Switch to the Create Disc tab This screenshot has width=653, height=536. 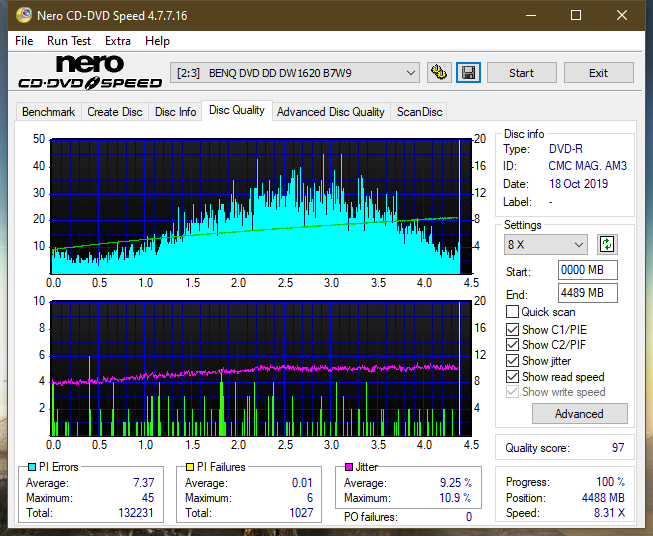coord(115,112)
